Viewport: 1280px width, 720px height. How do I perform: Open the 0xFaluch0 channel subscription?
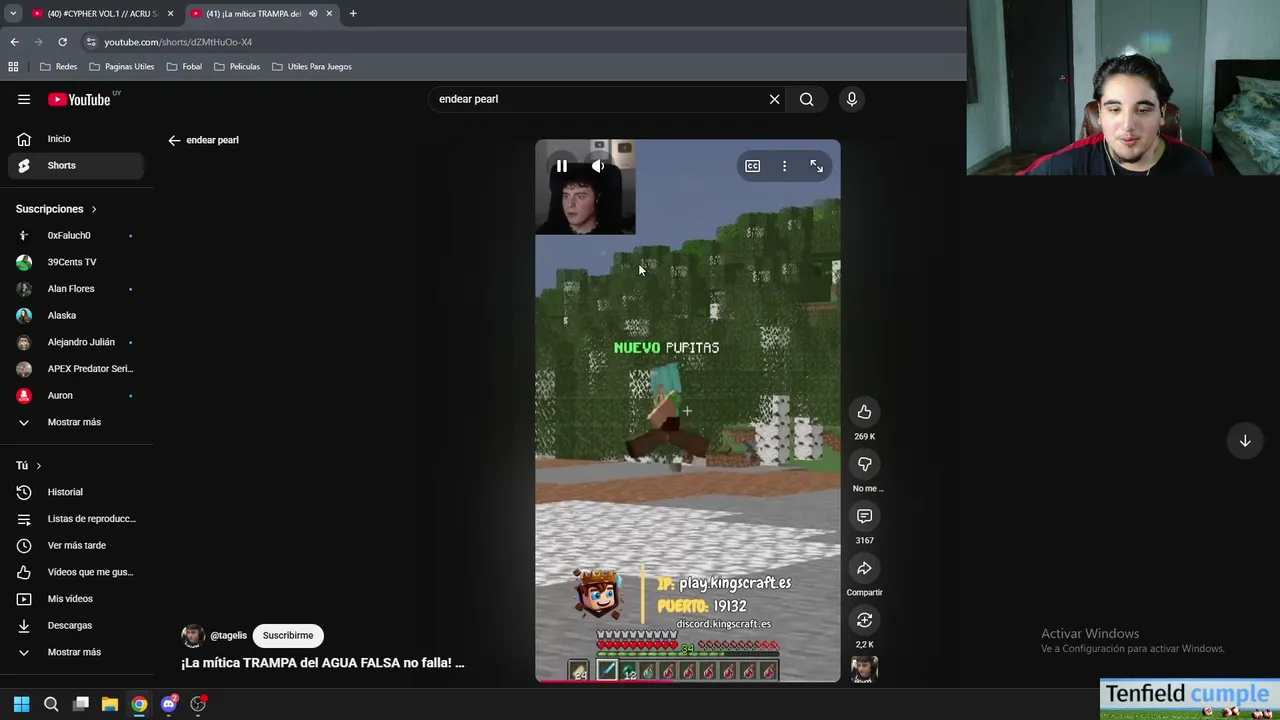77,235
